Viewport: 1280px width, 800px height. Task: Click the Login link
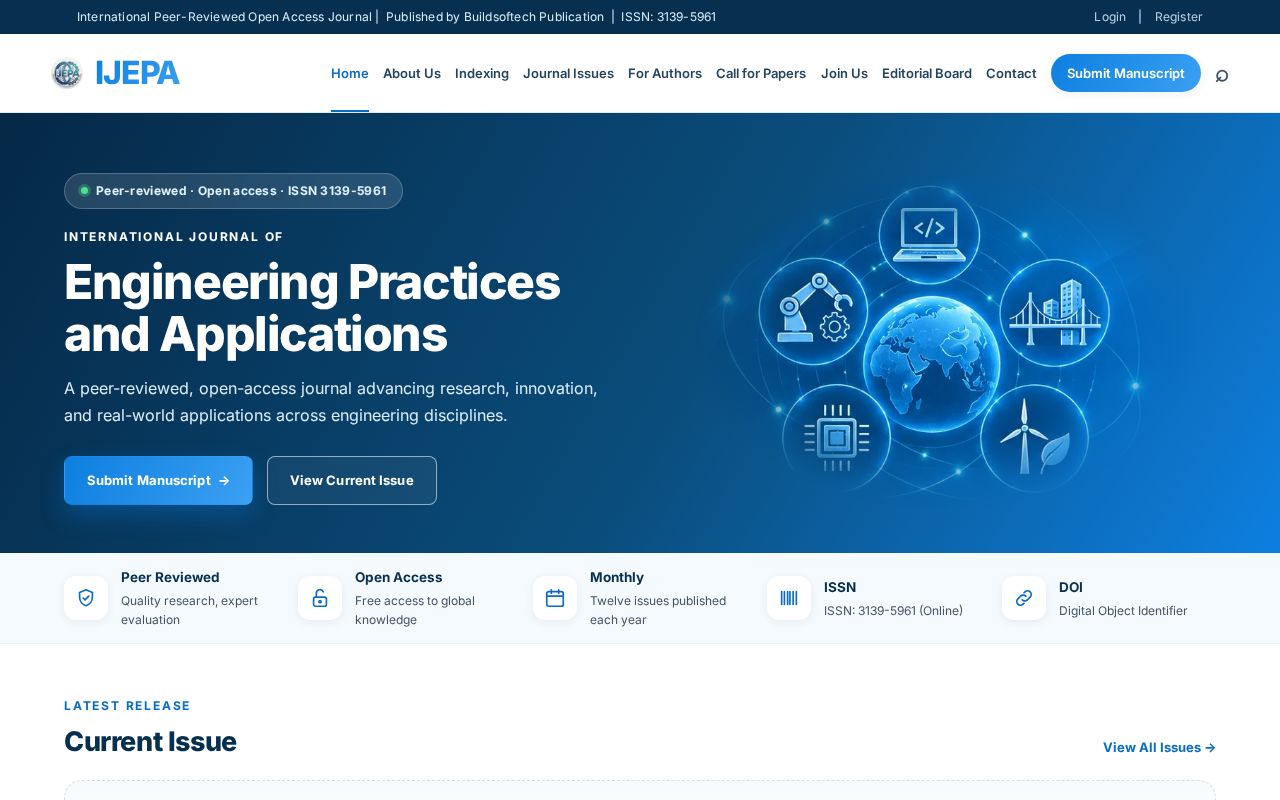[x=1110, y=16]
